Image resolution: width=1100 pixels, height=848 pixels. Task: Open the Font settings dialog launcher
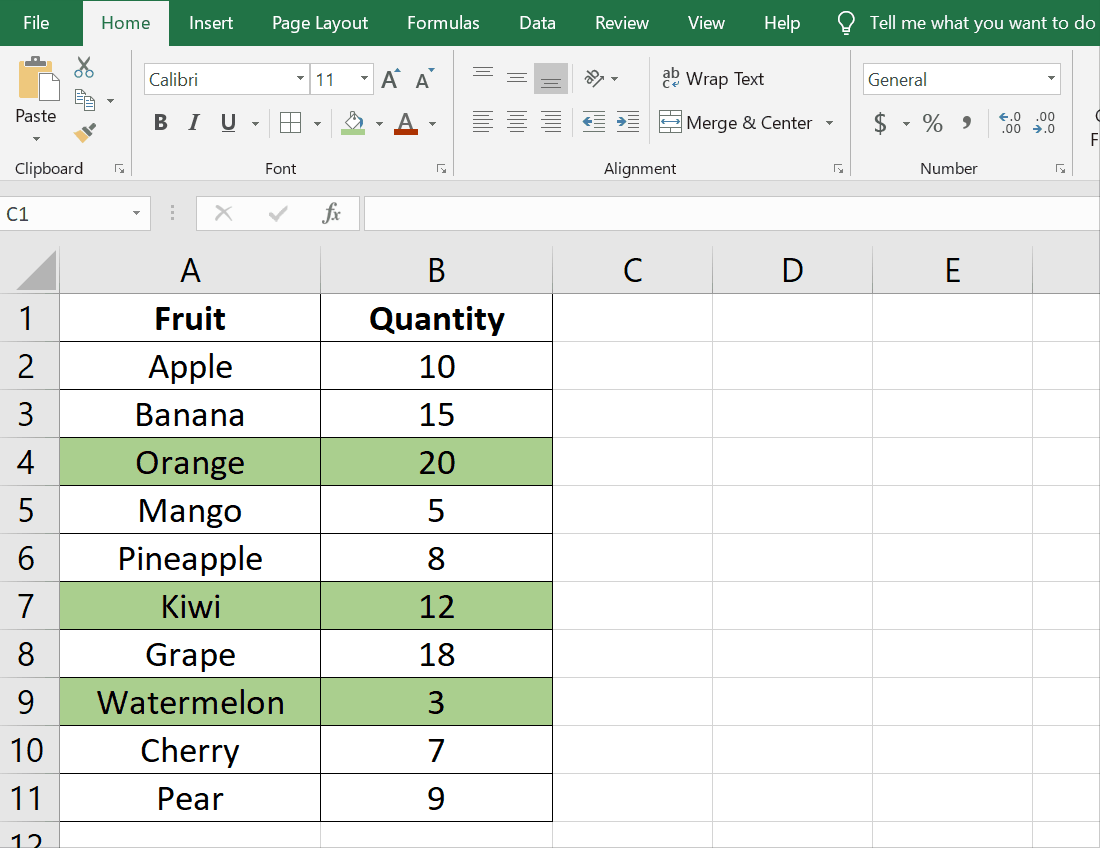(x=441, y=169)
